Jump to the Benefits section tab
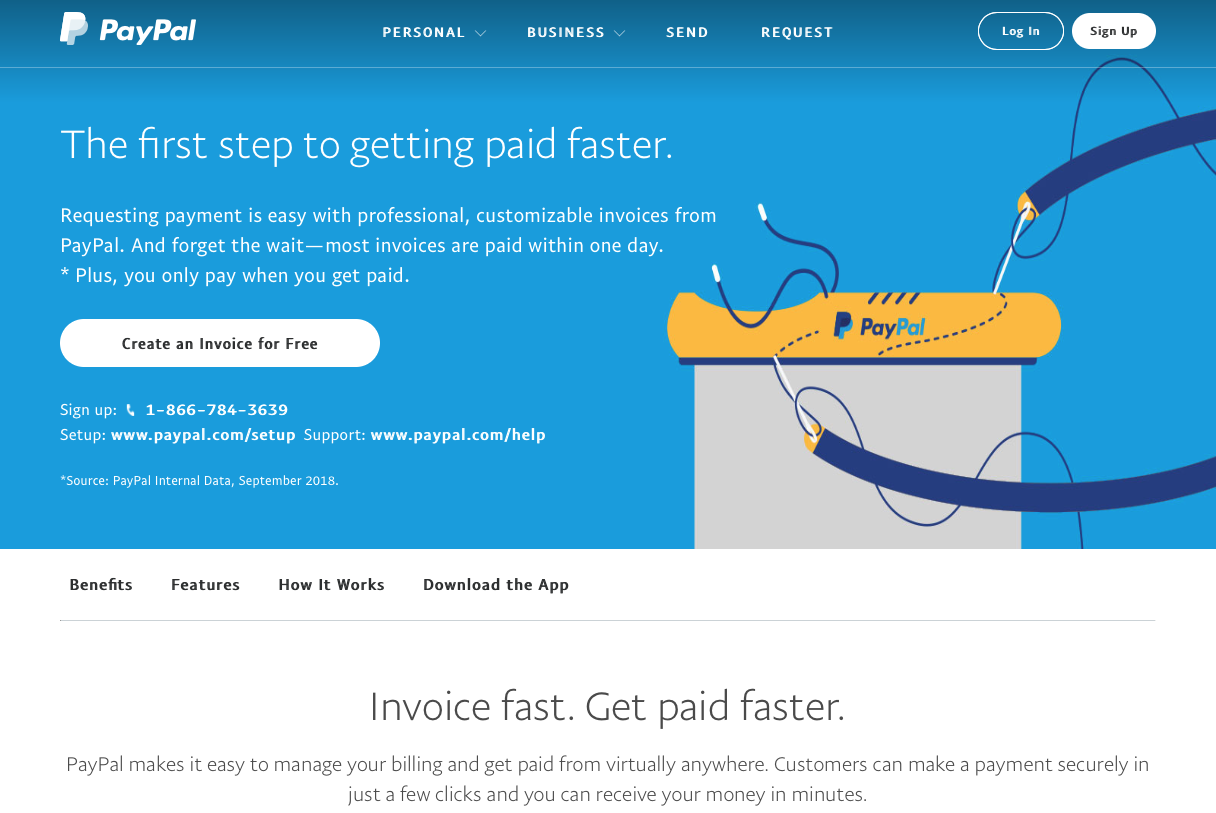 point(101,585)
